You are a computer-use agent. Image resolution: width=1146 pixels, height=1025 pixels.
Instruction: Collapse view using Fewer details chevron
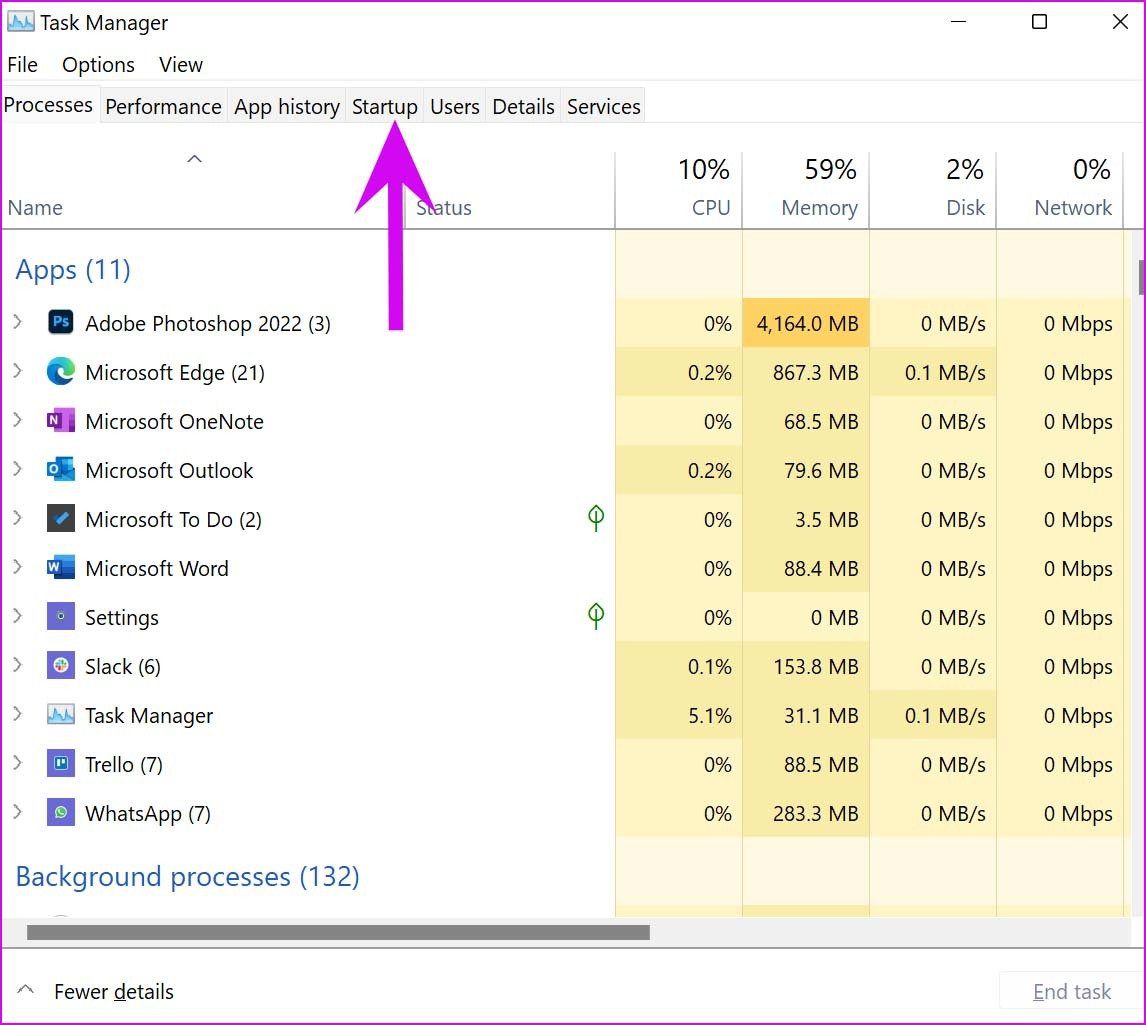coord(26,990)
